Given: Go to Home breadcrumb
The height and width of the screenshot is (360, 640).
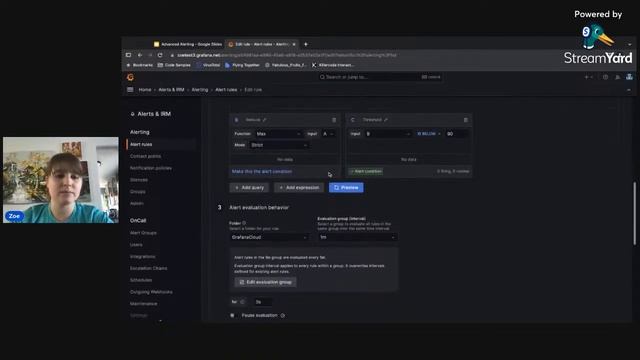Looking at the screenshot, I should (x=145, y=89).
